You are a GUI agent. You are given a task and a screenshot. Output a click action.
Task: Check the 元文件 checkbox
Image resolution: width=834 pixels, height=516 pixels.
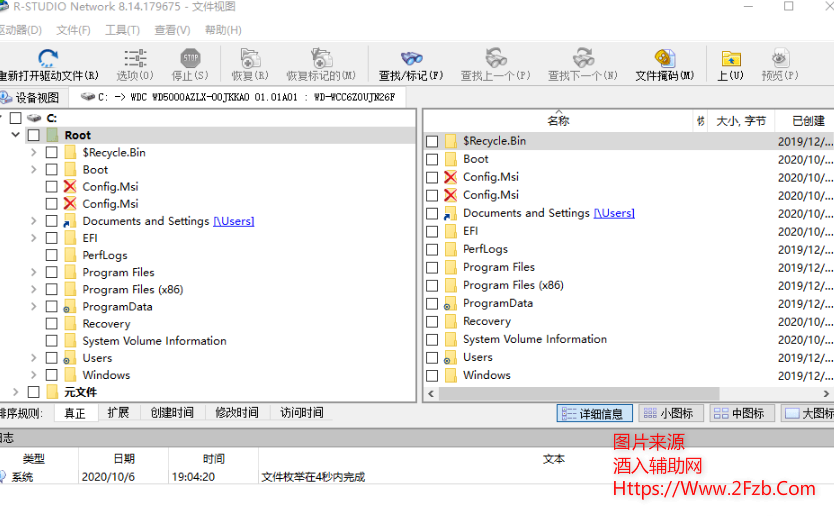[34, 392]
